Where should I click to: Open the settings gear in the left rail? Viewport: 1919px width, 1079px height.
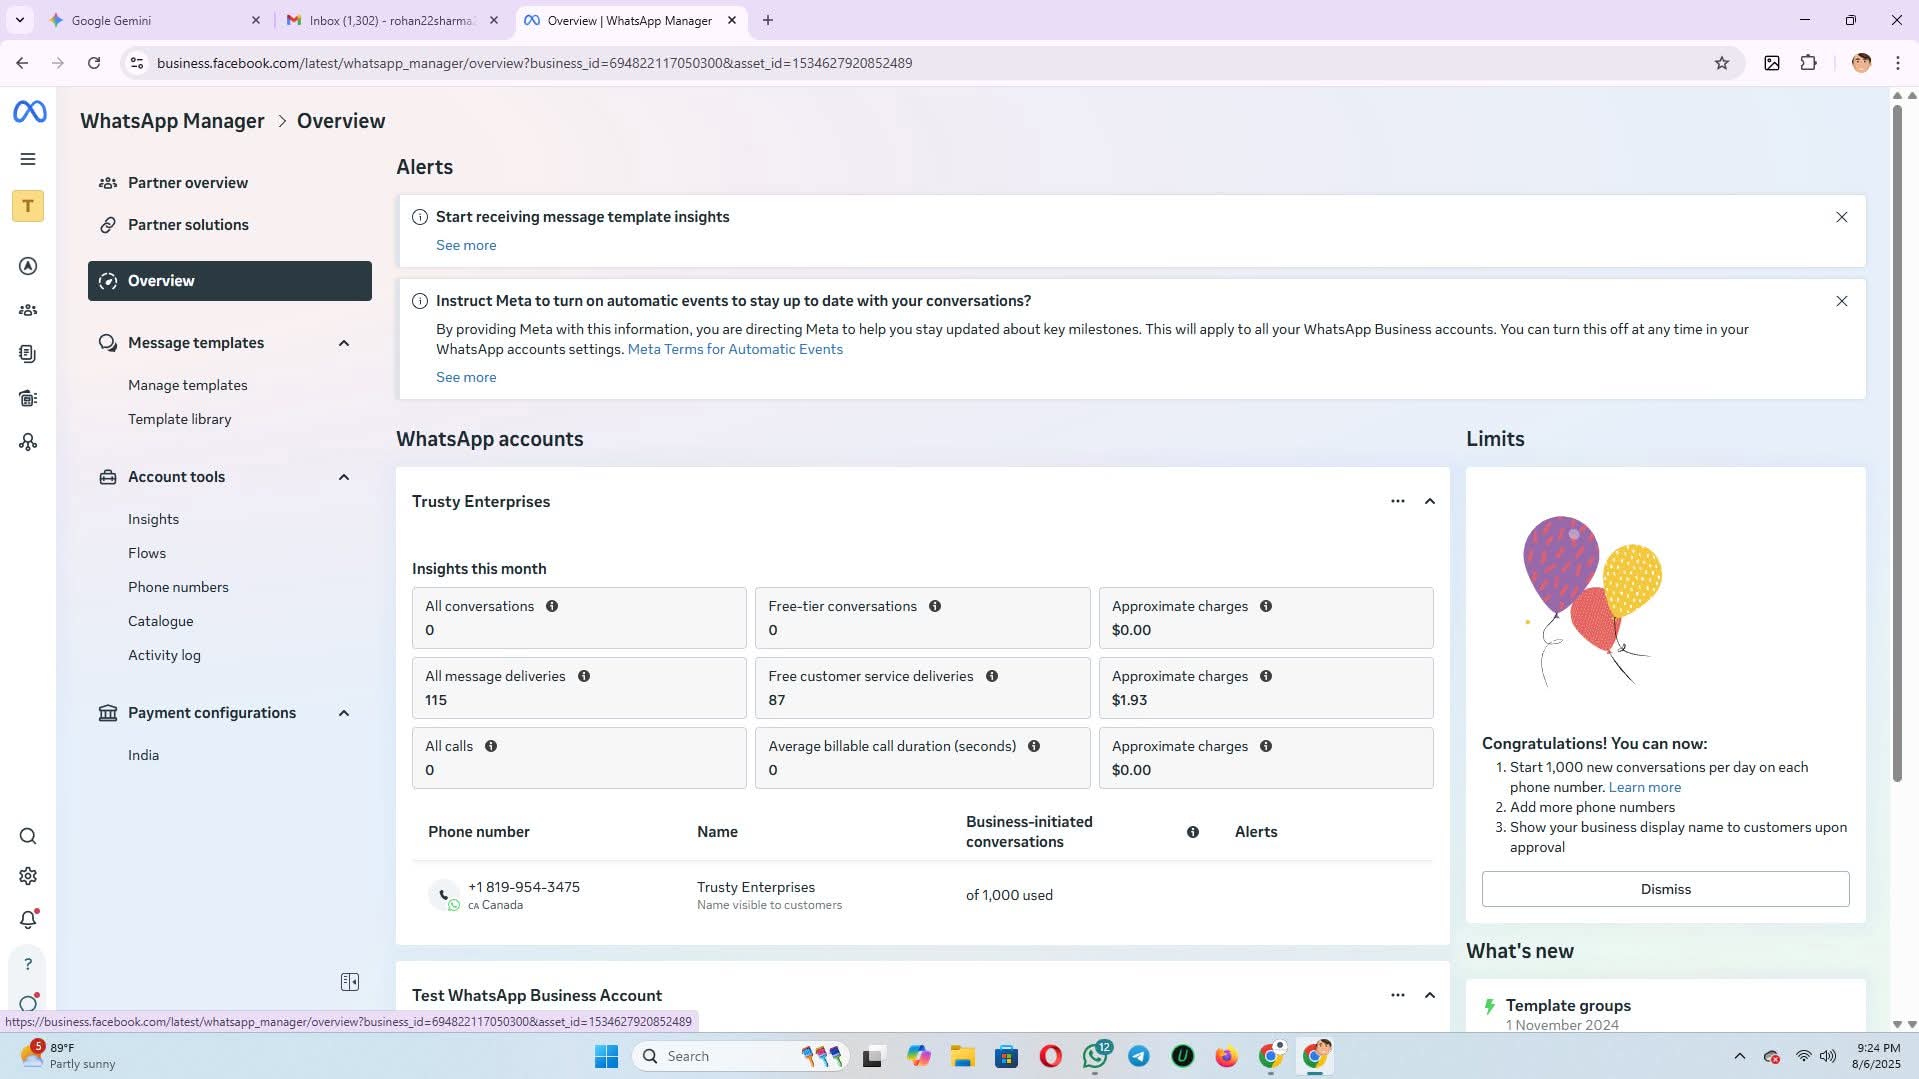[x=28, y=876]
